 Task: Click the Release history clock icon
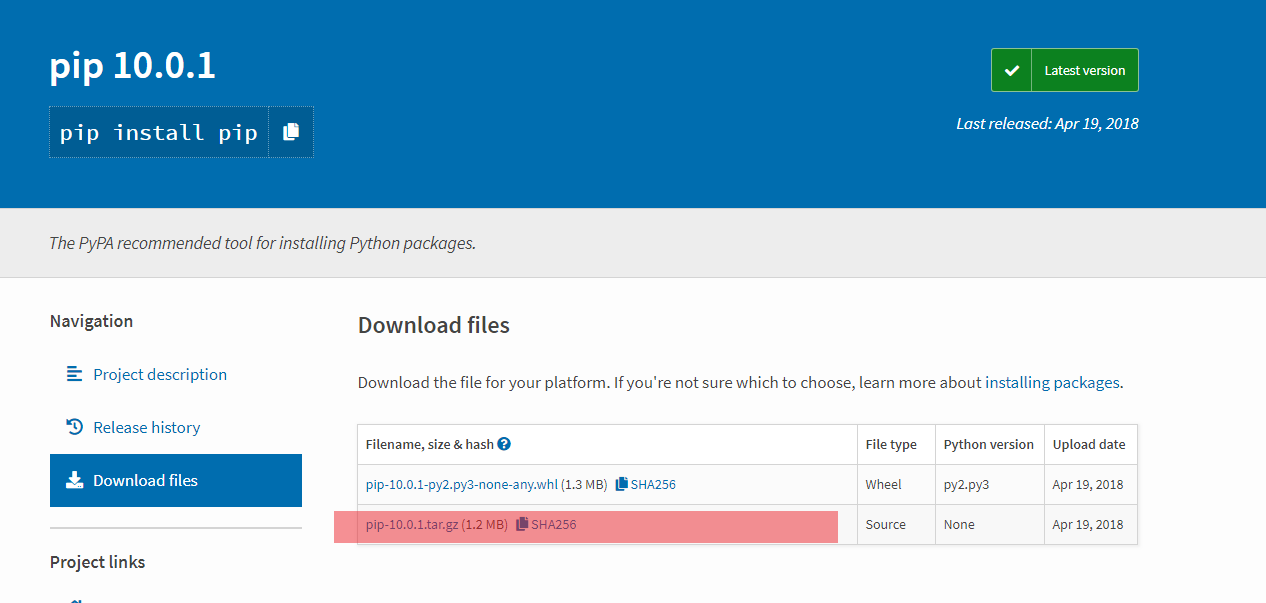click(74, 427)
